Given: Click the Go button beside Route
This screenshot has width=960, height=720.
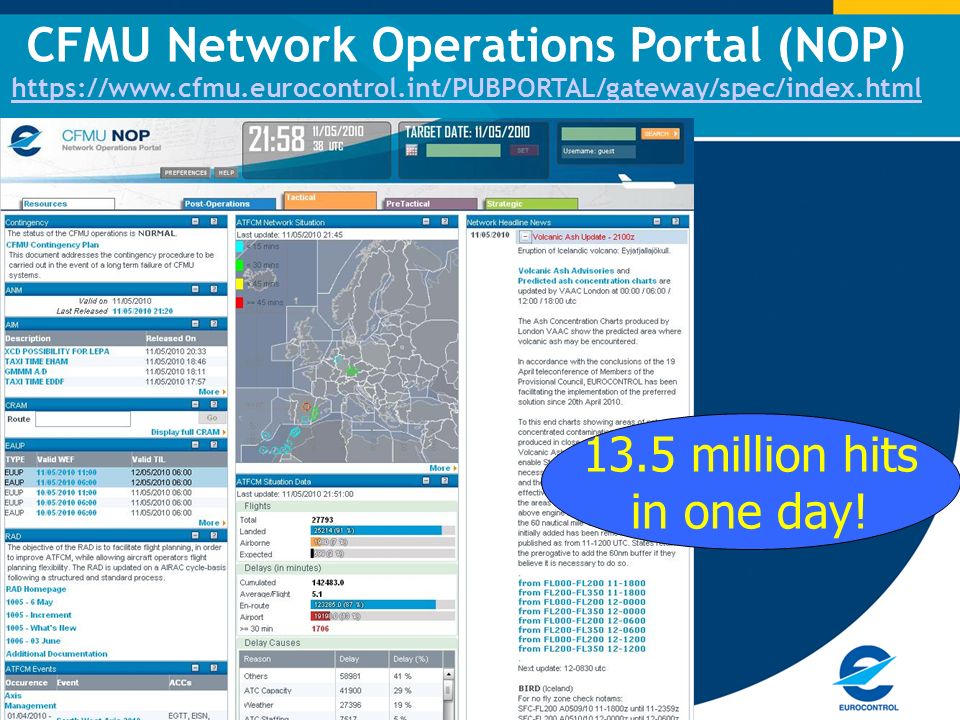Looking at the screenshot, I should pyautogui.click(x=212, y=418).
